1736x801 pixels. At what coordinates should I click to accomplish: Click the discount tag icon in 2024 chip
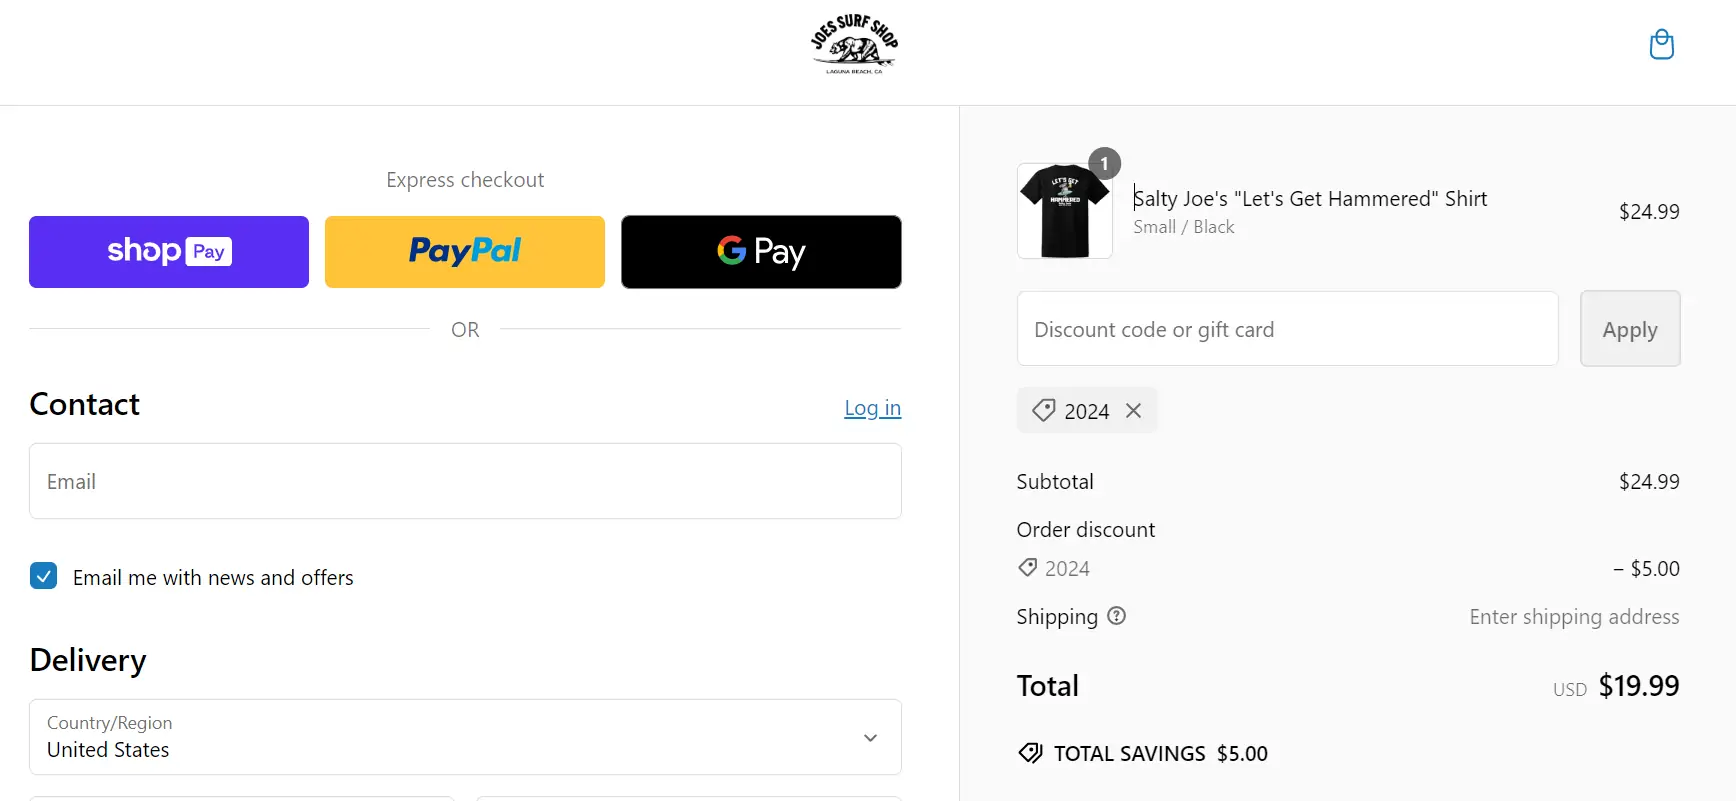[x=1043, y=411]
